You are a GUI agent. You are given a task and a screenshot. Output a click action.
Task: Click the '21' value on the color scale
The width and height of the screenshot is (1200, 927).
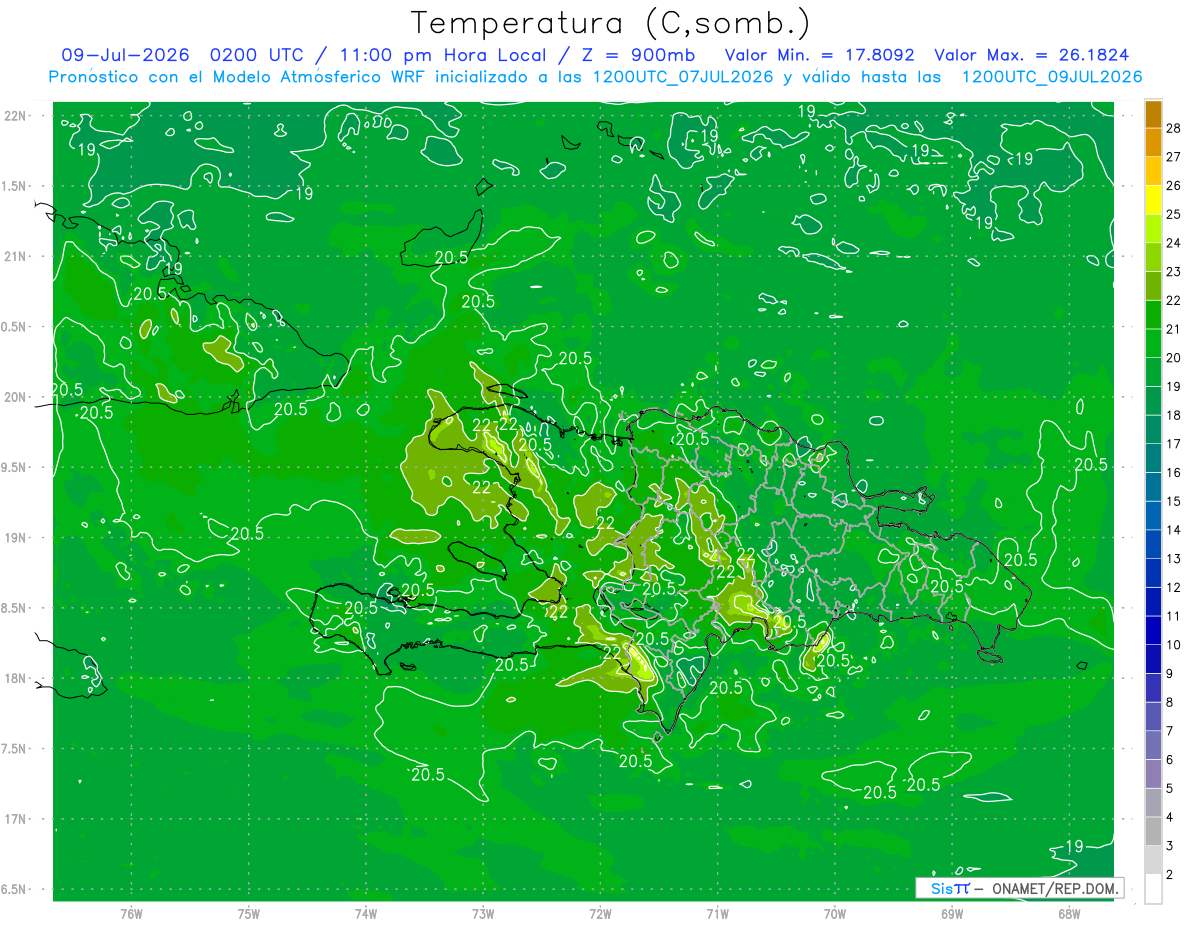[x=1176, y=329]
